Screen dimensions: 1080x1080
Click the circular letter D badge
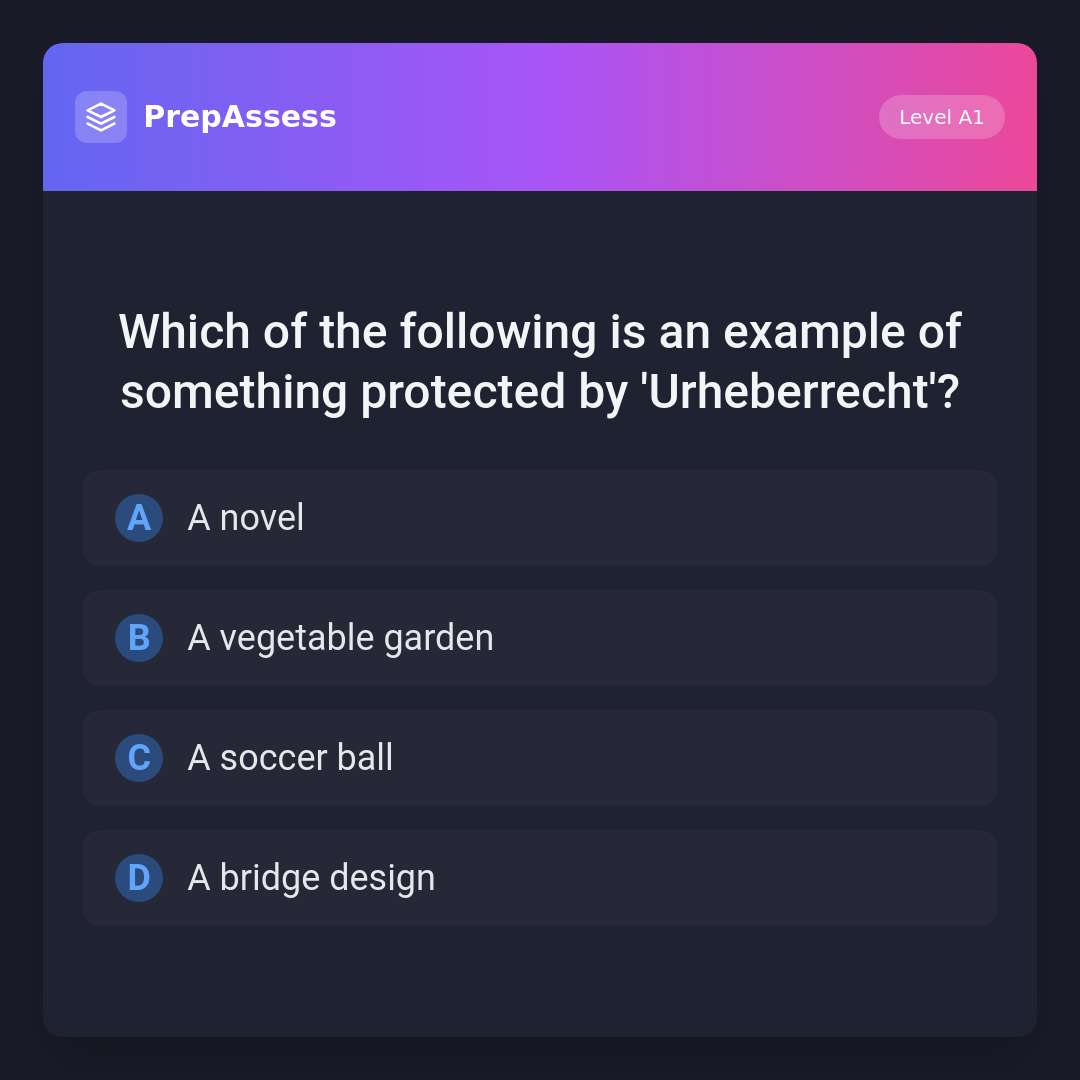[x=139, y=878]
